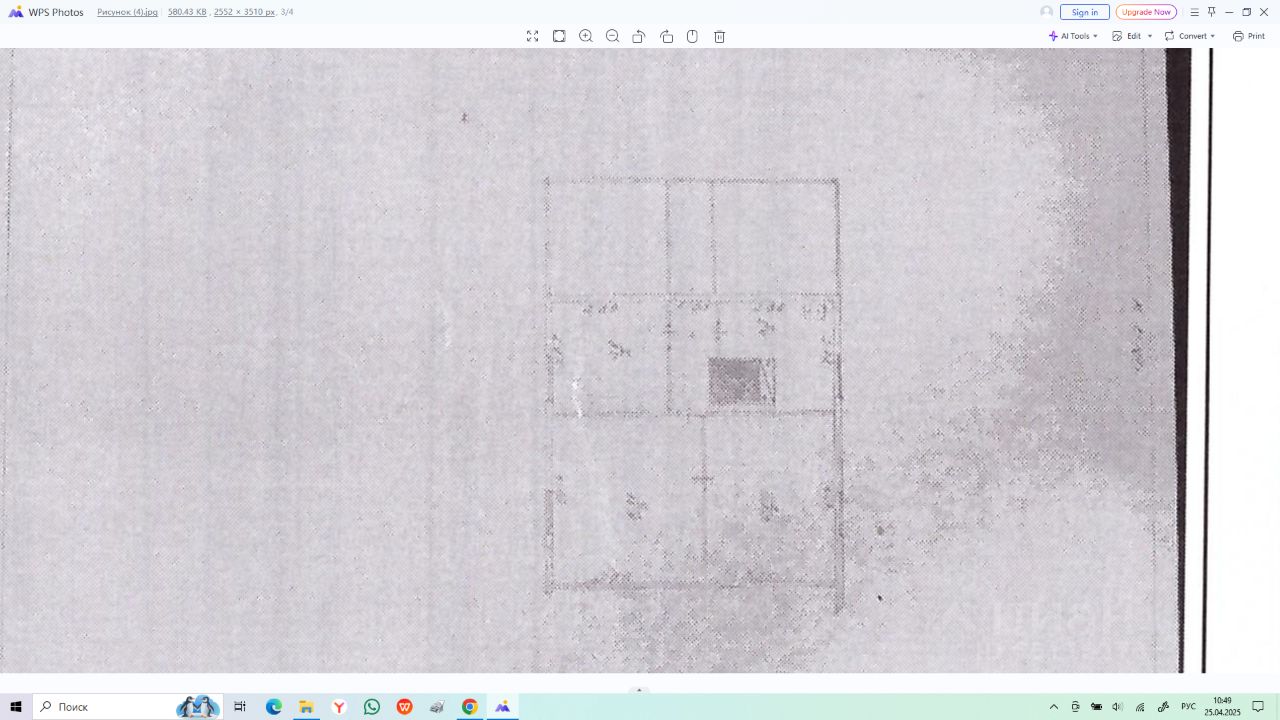Click the user avatar icon

point(1046,12)
